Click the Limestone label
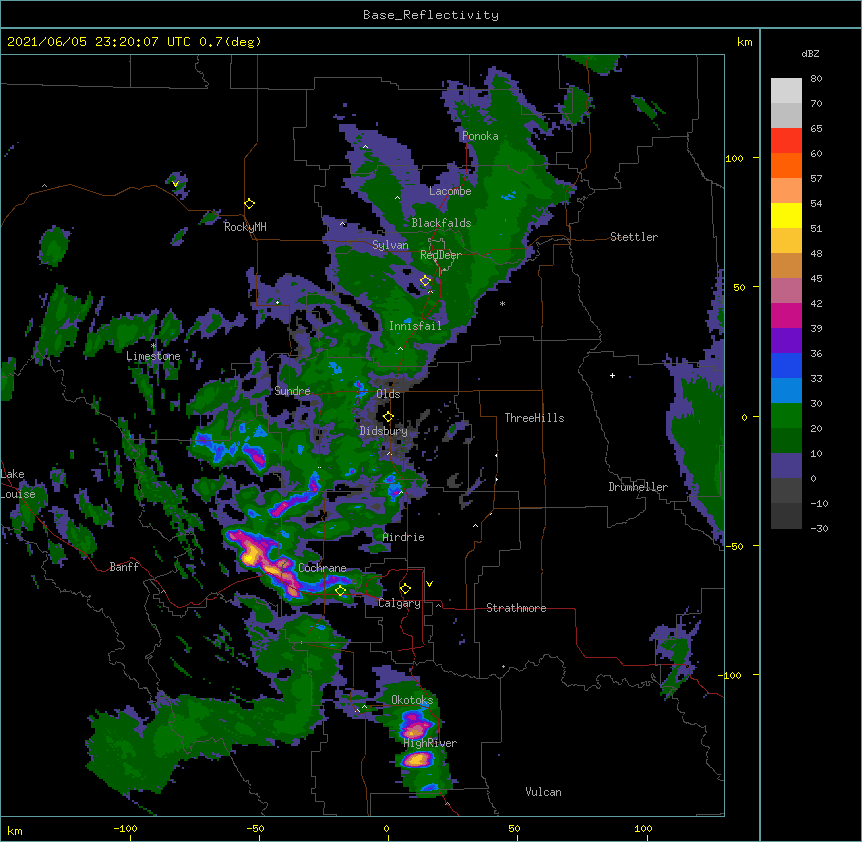 (153, 356)
